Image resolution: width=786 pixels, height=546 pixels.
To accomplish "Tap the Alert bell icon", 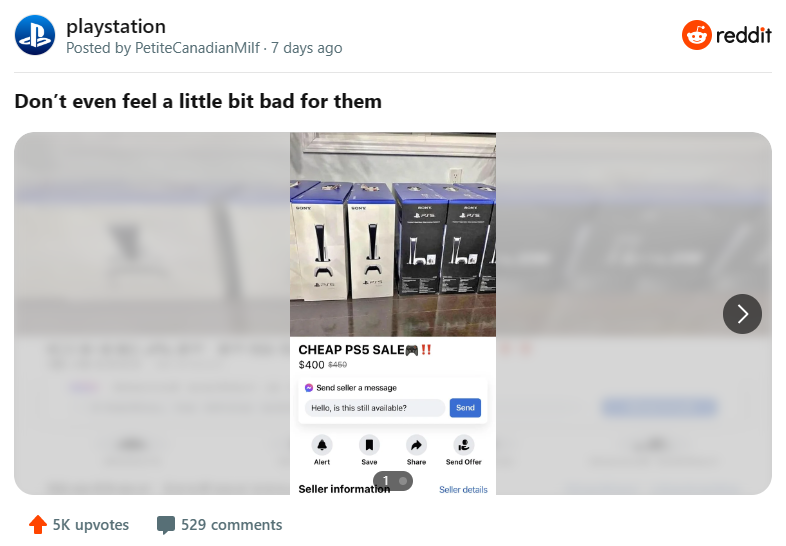I will coord(322,445).
